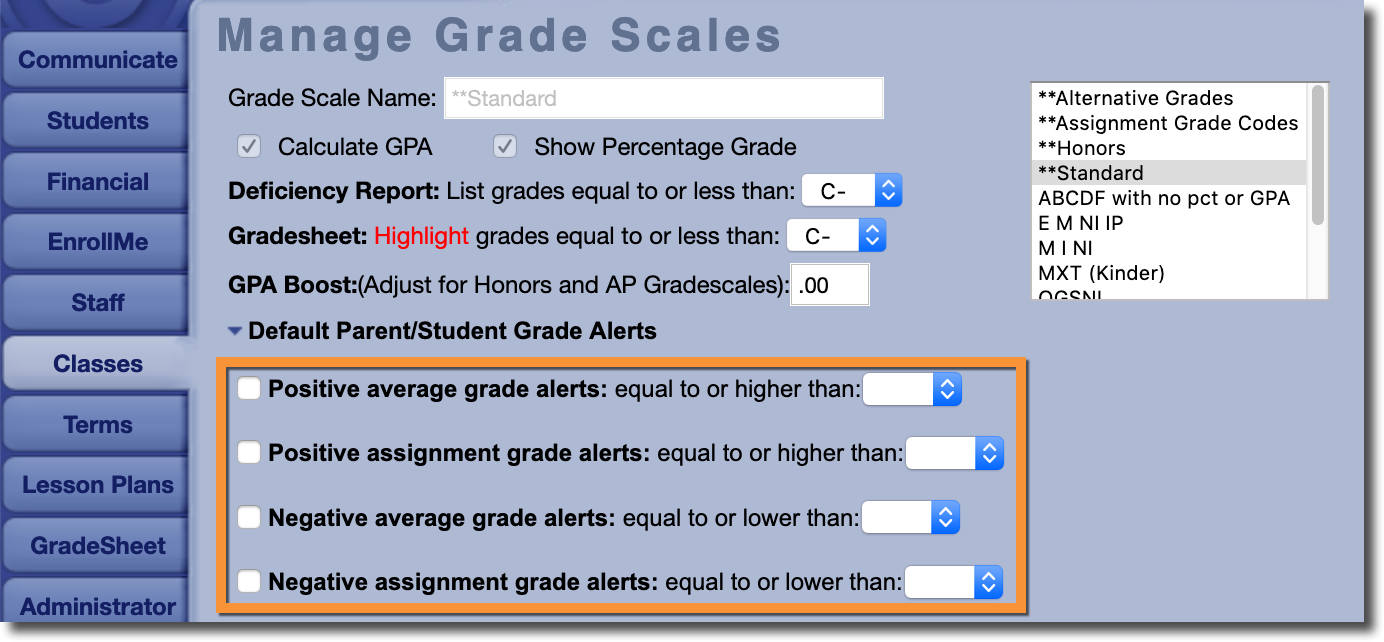Click the GPA Boost input field
The image size is (1384, 642).
tap(830, 285)
